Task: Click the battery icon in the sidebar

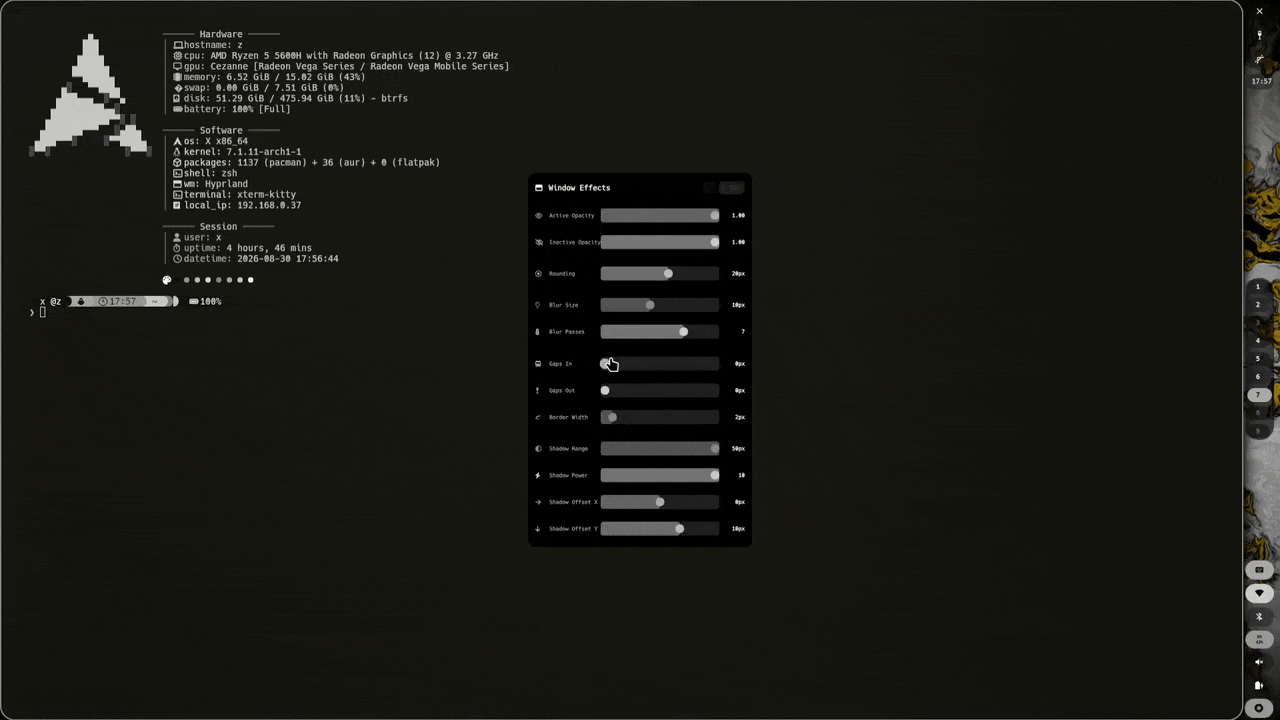Action: point(1259,685)
